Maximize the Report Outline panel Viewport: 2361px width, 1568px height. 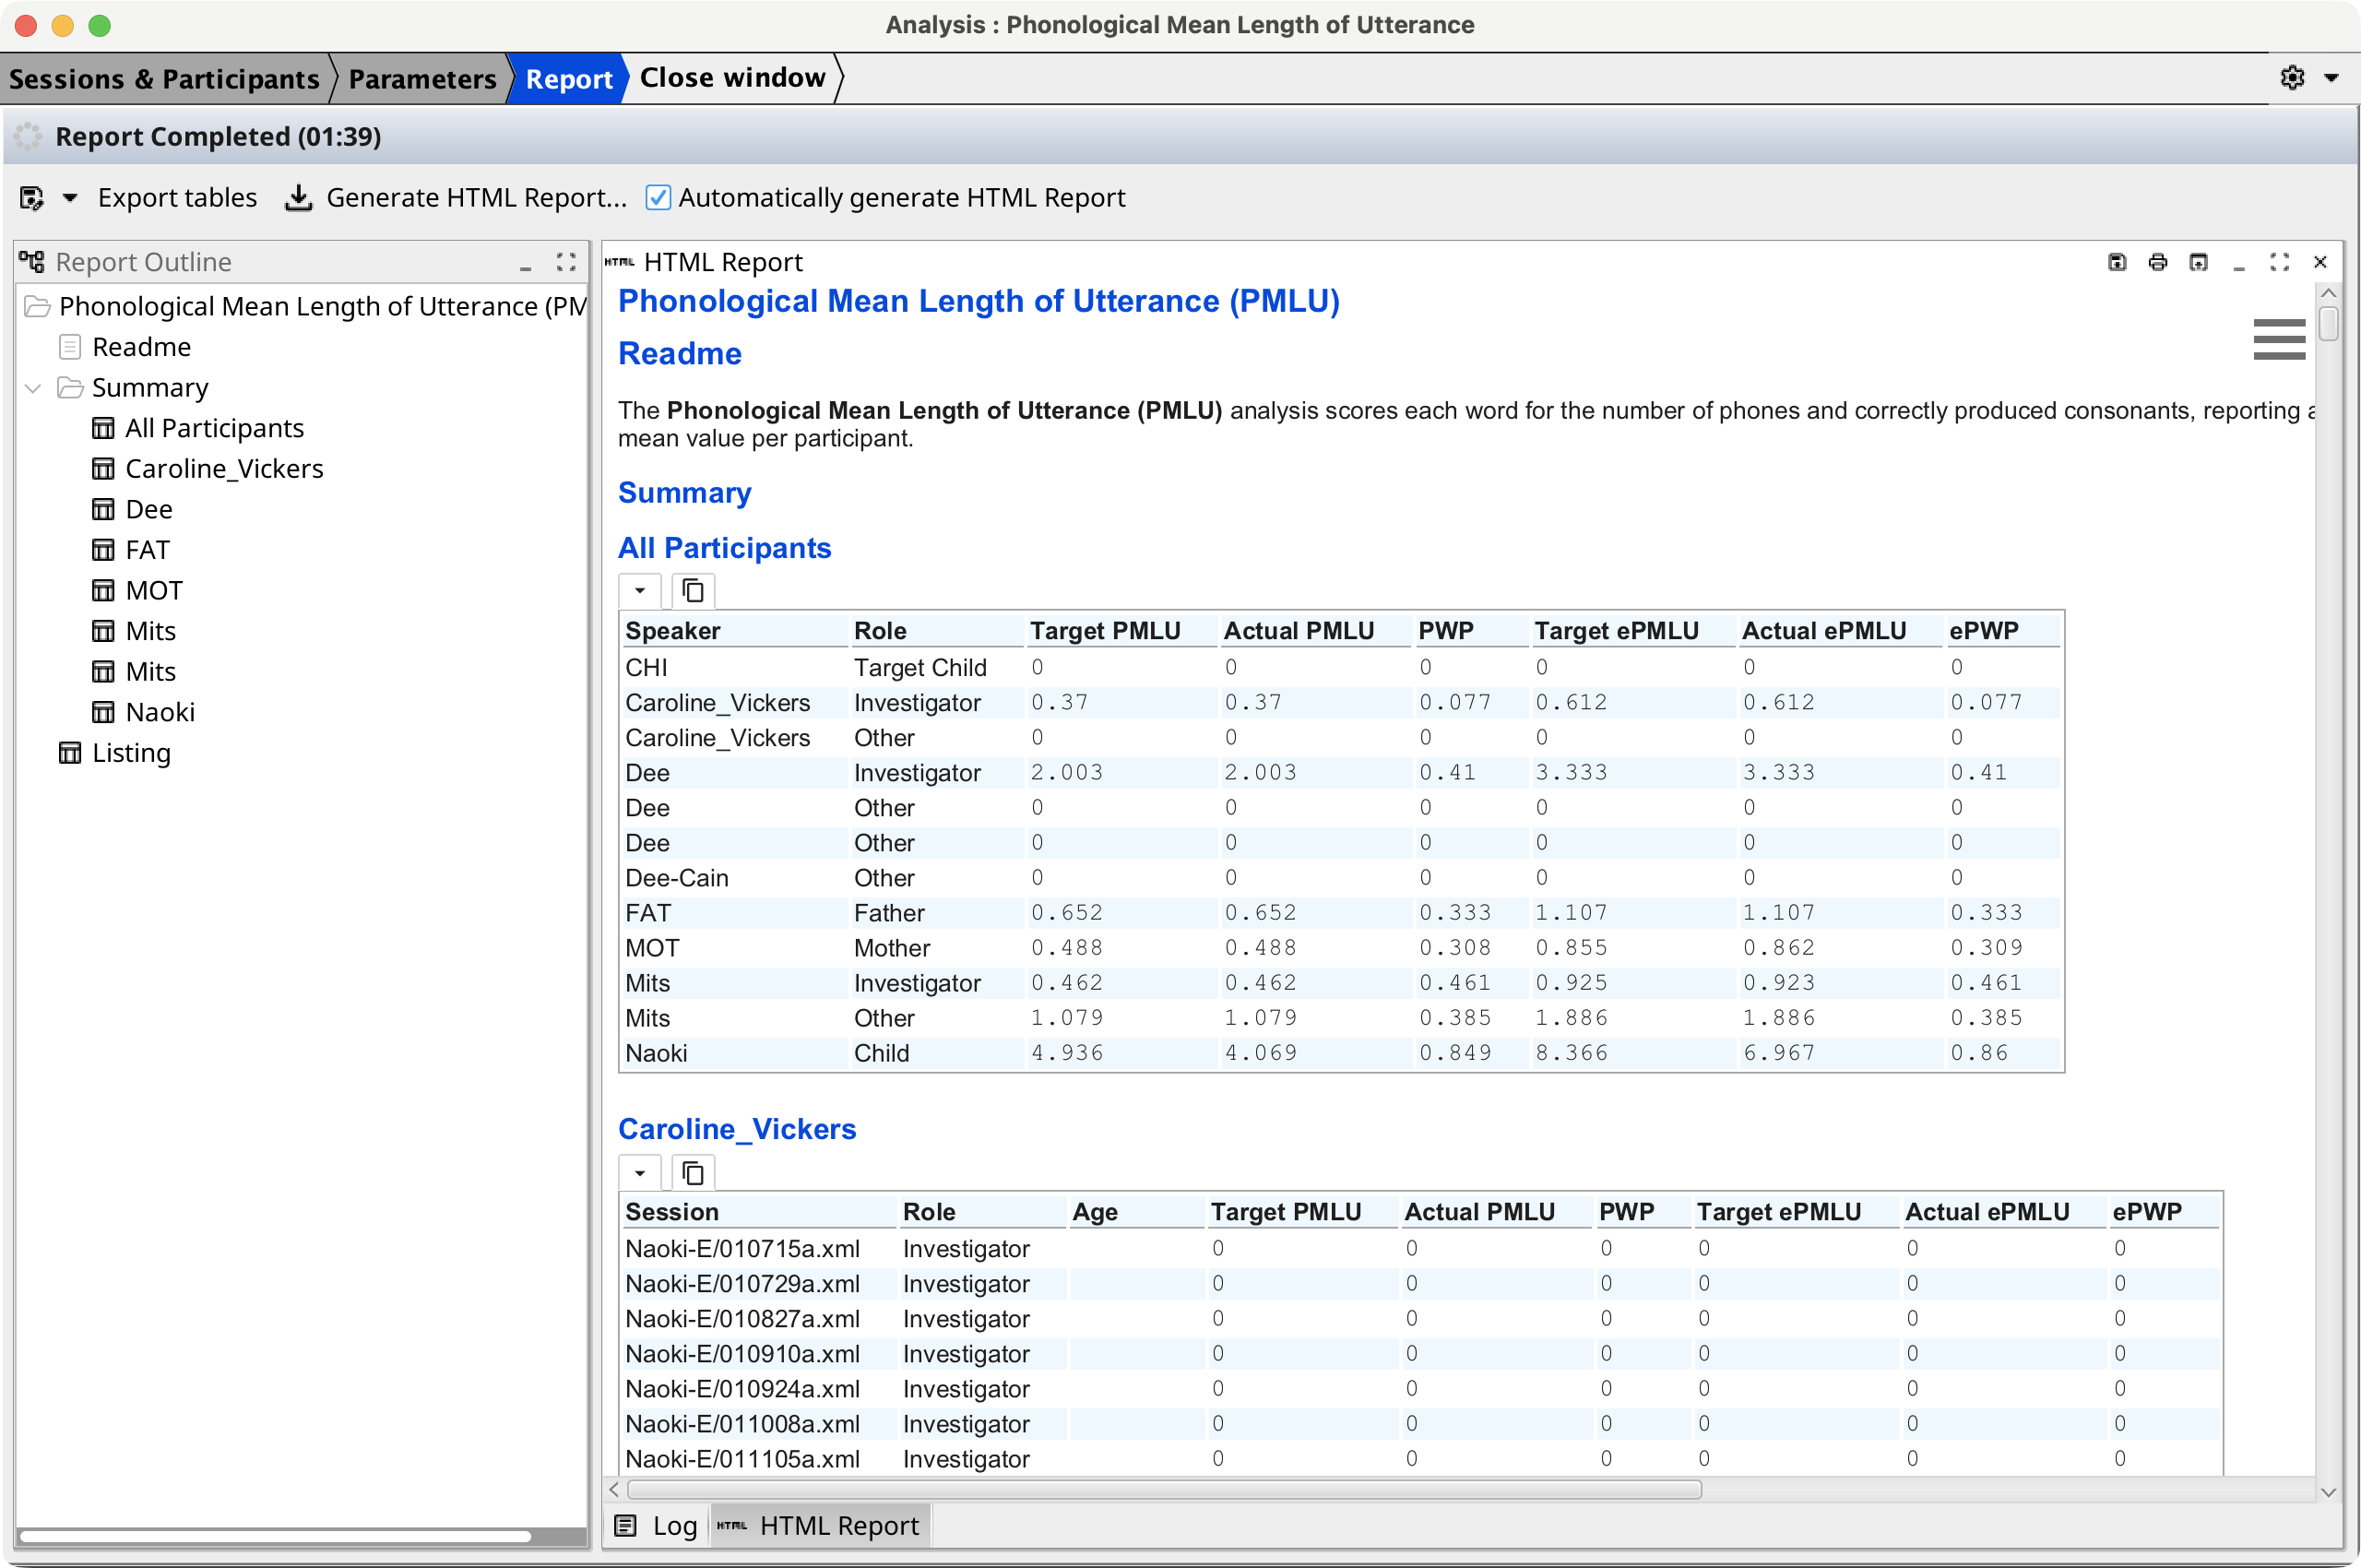point(566,262)
